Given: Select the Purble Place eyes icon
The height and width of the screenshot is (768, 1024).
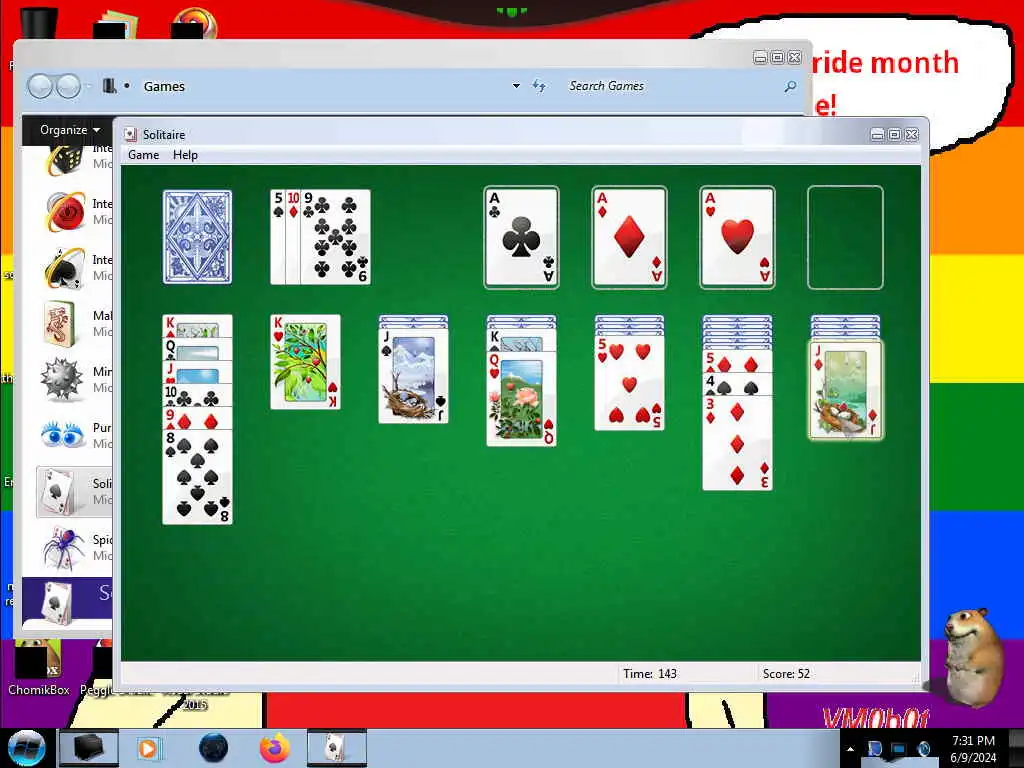Looking at the screenshot, I should point(63,435).
